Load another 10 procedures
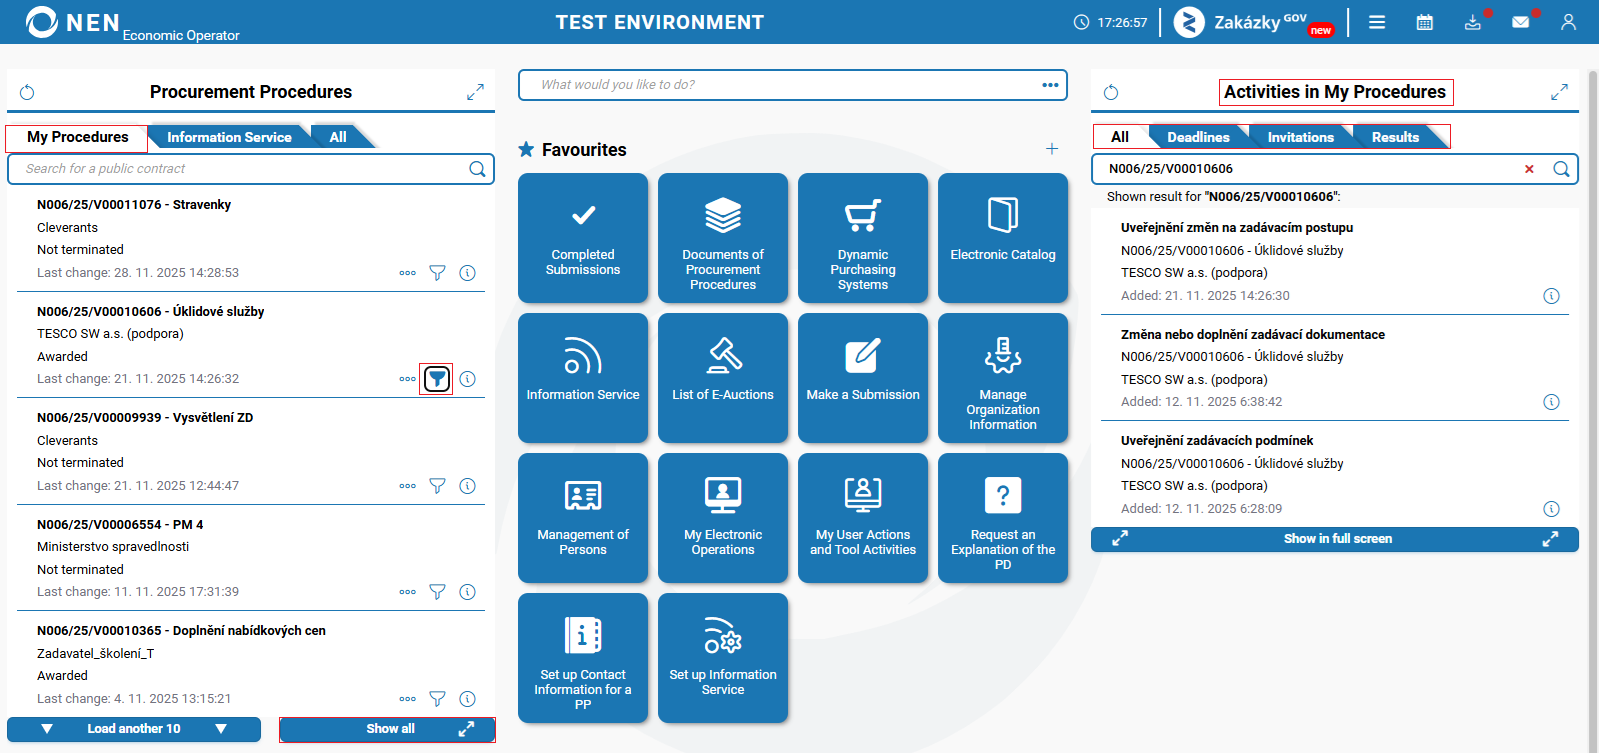Viewport: 1599px width, 753px height. (x=134, y=729)
